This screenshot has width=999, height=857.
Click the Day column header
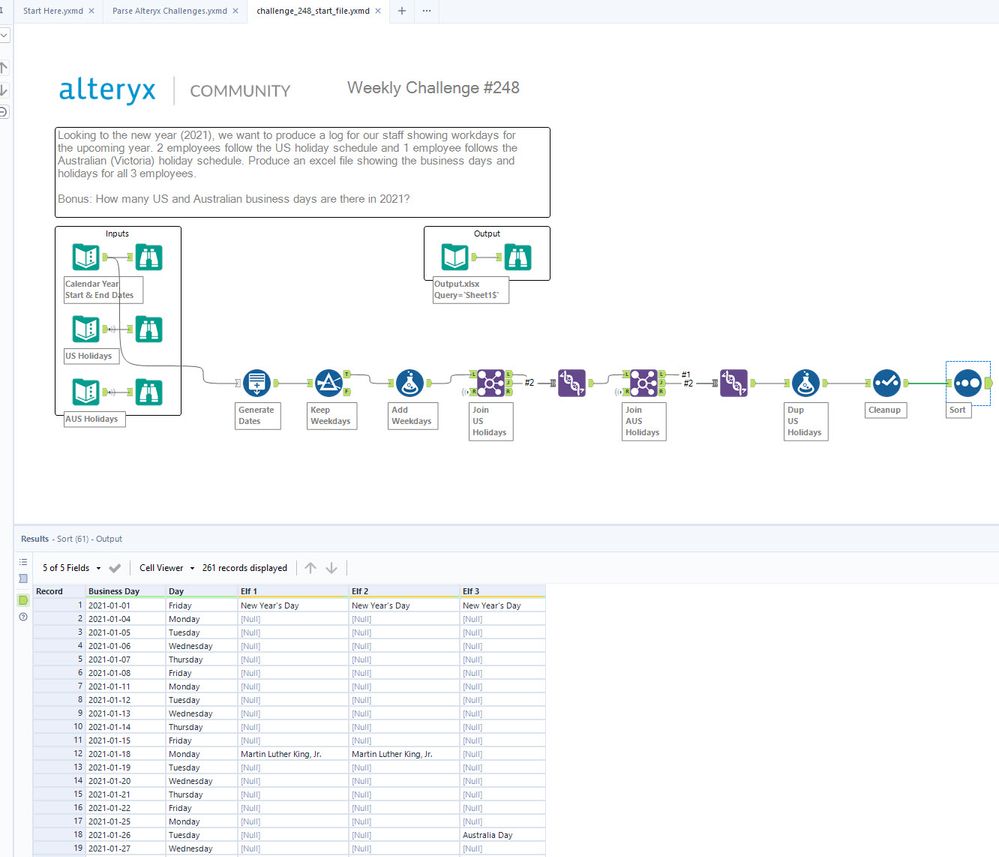pyautogui.click(x=201, y=591)
